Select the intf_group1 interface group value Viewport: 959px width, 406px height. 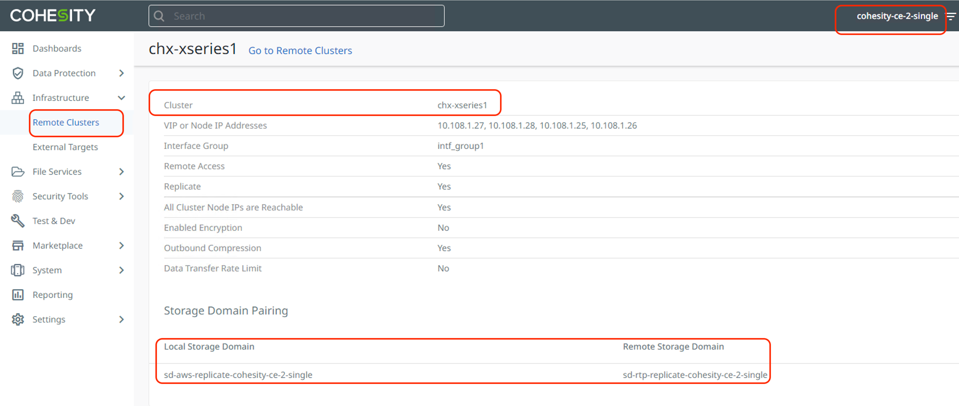pyautogui.click(x=462, y=146)
